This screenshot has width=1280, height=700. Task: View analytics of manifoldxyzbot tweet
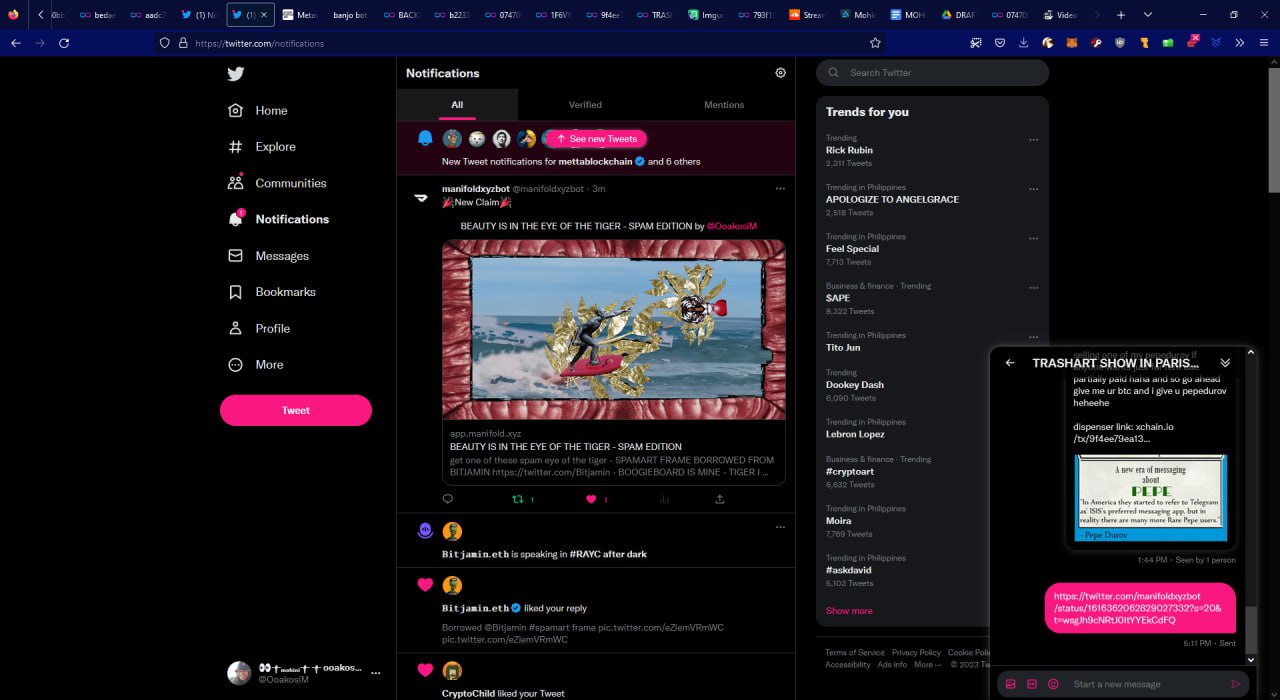664,499
